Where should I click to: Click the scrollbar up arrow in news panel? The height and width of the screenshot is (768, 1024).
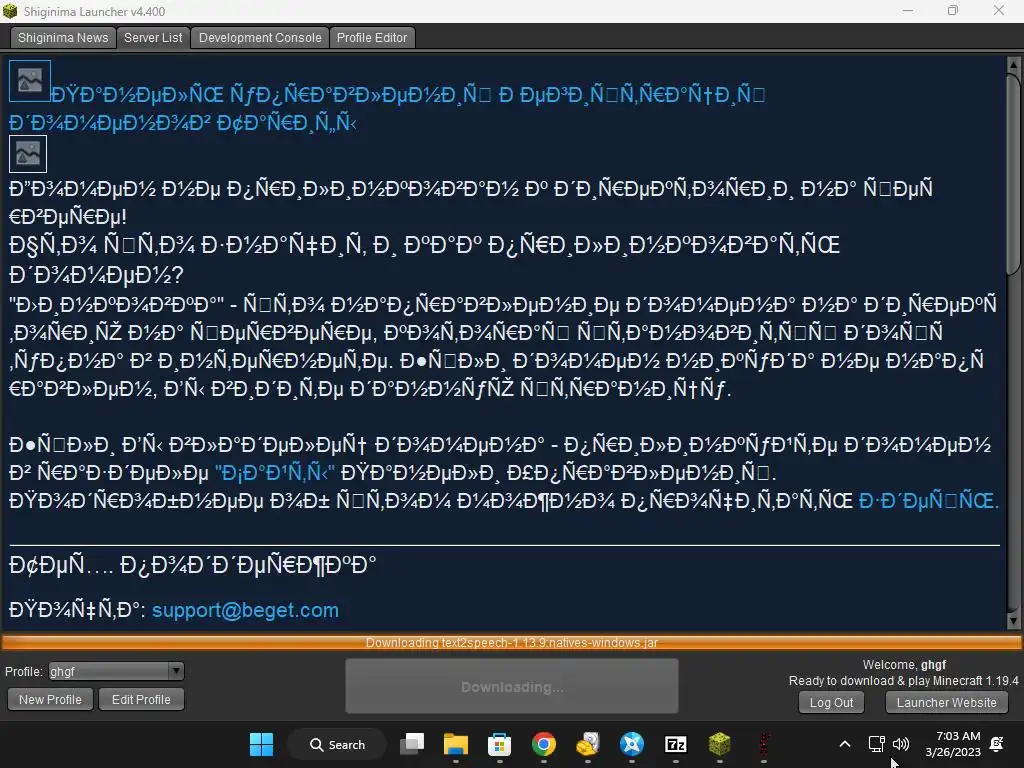pos(1014,64)
